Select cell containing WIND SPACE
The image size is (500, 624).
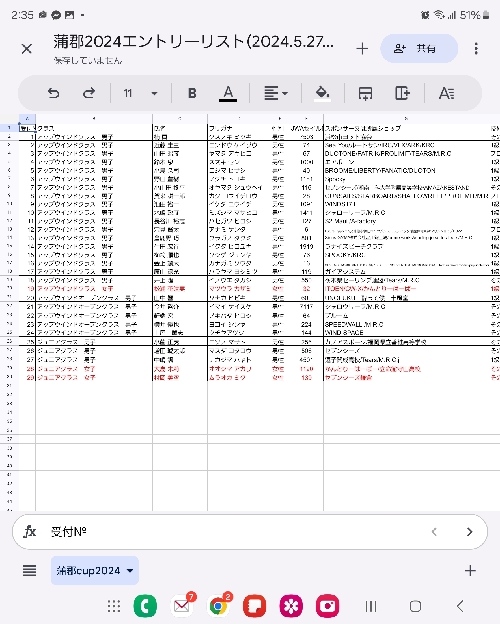coord(407,332)
